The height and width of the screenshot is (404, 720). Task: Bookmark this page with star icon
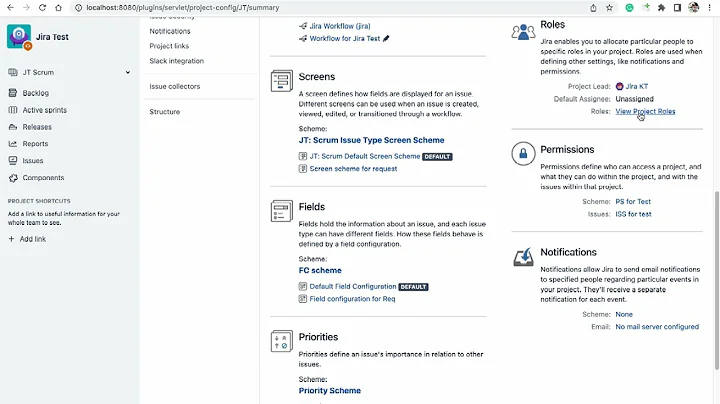(x=609, y=8)
